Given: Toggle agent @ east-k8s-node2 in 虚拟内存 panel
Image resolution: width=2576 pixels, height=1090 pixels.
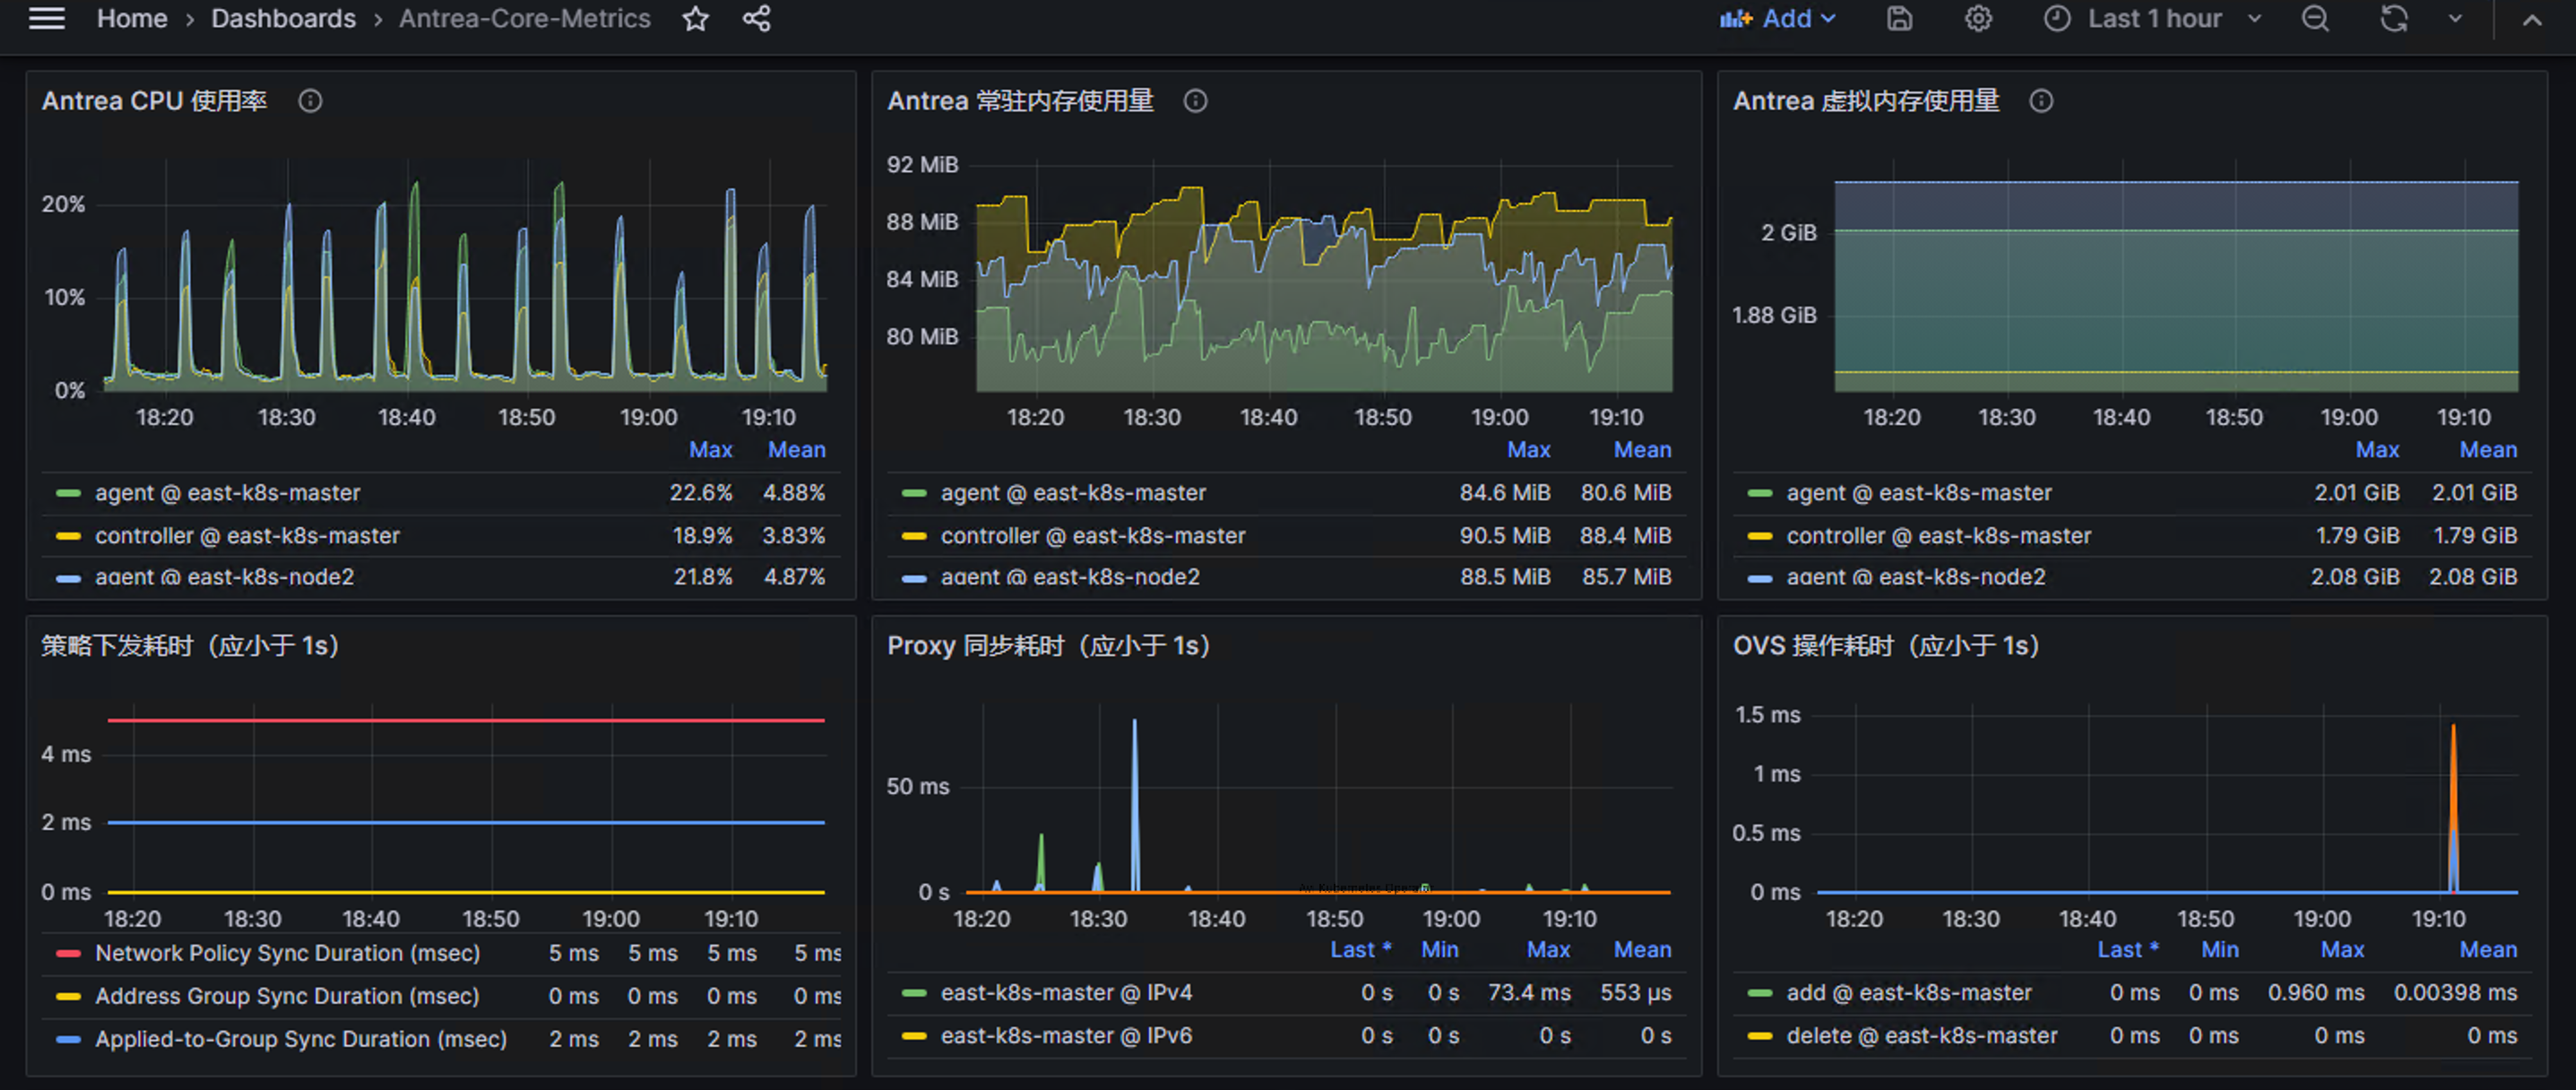Looking at the screenshot, I should coord(1916,577).
